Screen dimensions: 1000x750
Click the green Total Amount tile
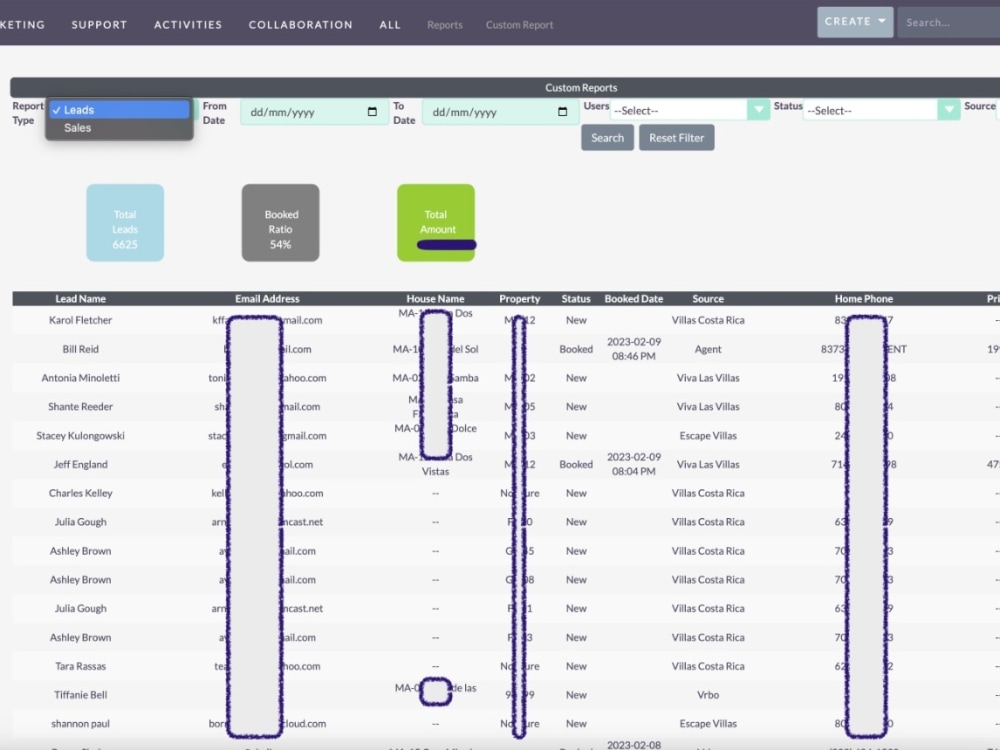pos(437,222)
